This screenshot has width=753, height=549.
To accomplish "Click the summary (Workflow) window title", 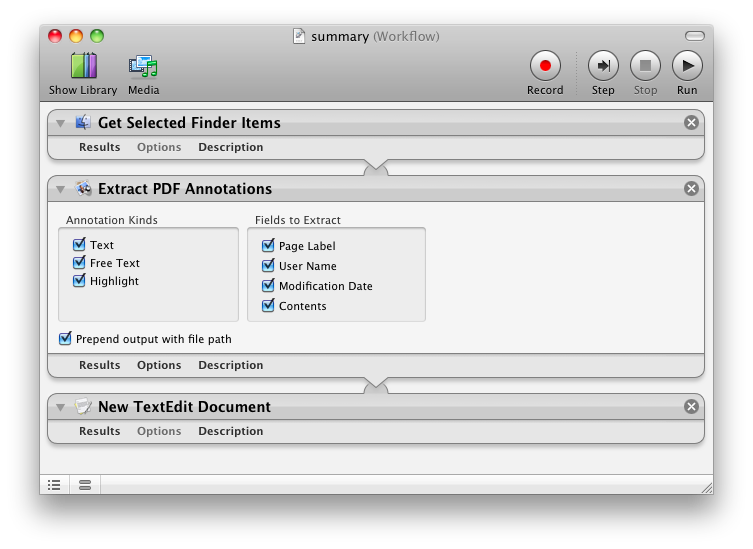I will tap(375, 37).
